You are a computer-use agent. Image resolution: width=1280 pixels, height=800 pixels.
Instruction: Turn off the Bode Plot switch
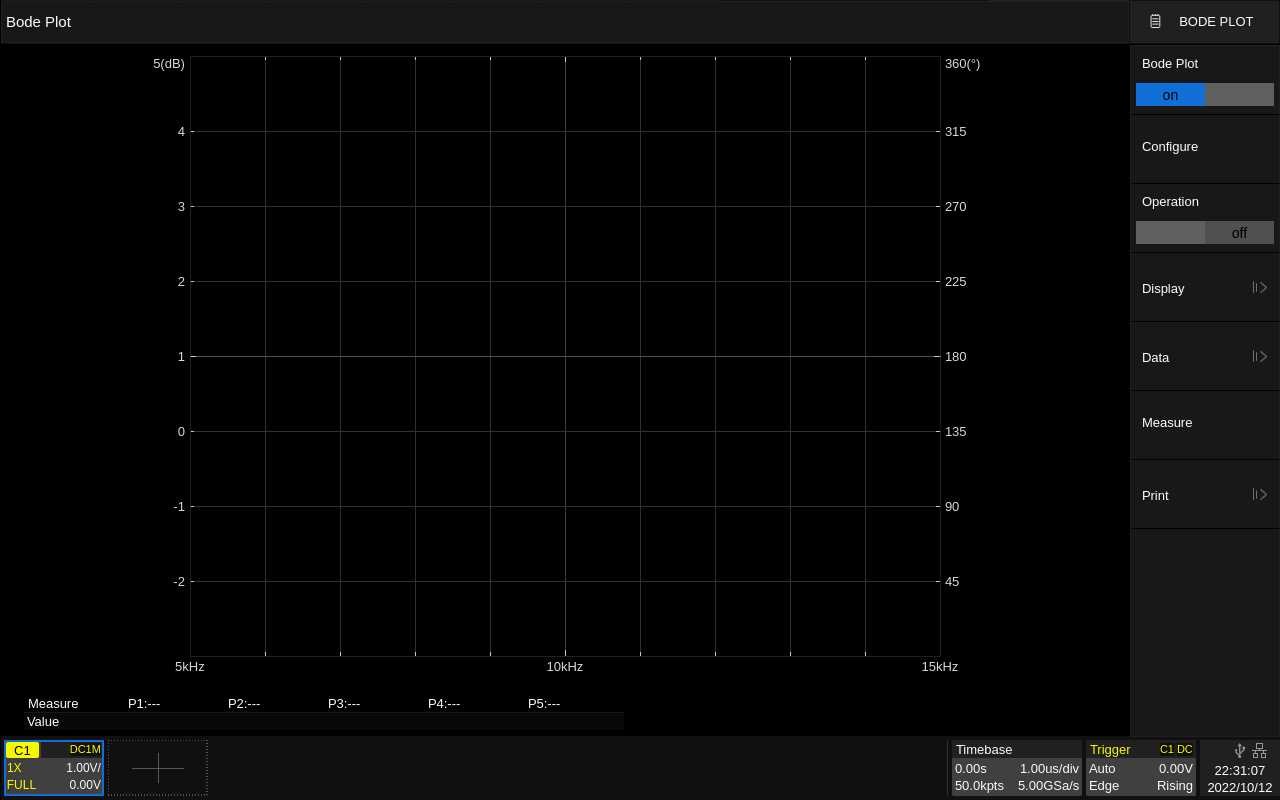pos(1239,95)
